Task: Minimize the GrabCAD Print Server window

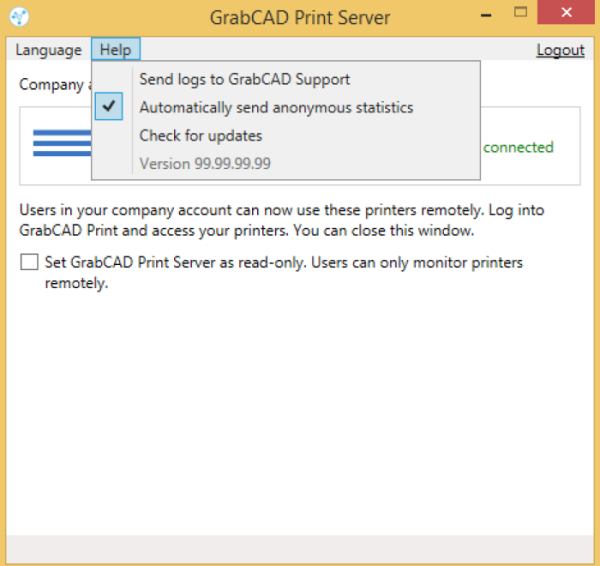Action: coord(486,15)
